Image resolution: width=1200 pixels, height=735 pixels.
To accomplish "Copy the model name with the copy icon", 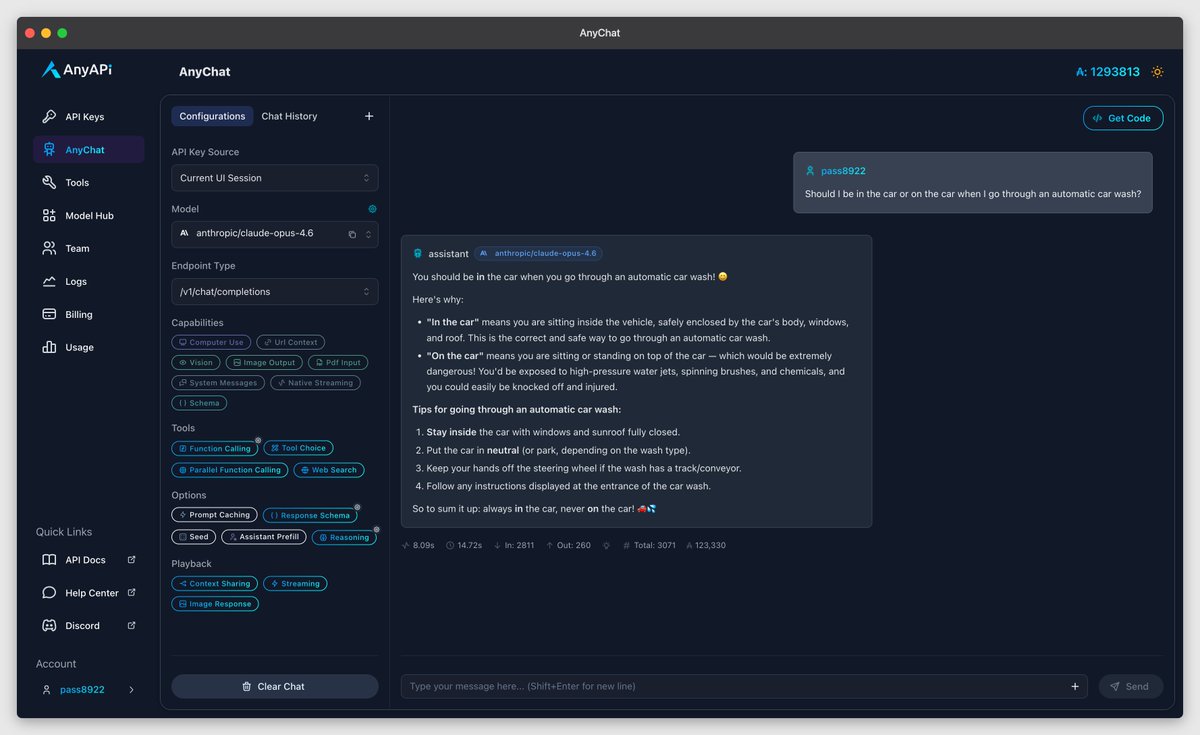I will (x=352, y=234).
